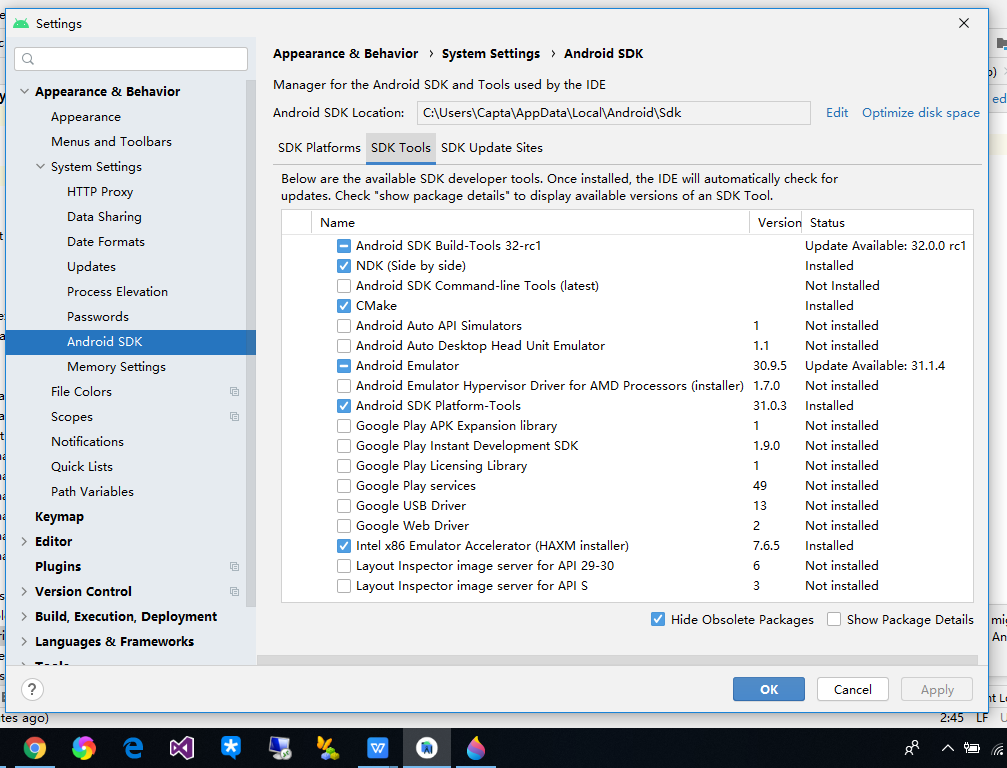Select the SDK Tools tab
The height and width of the screenshot is (768, 1007).
click(401, 148)
